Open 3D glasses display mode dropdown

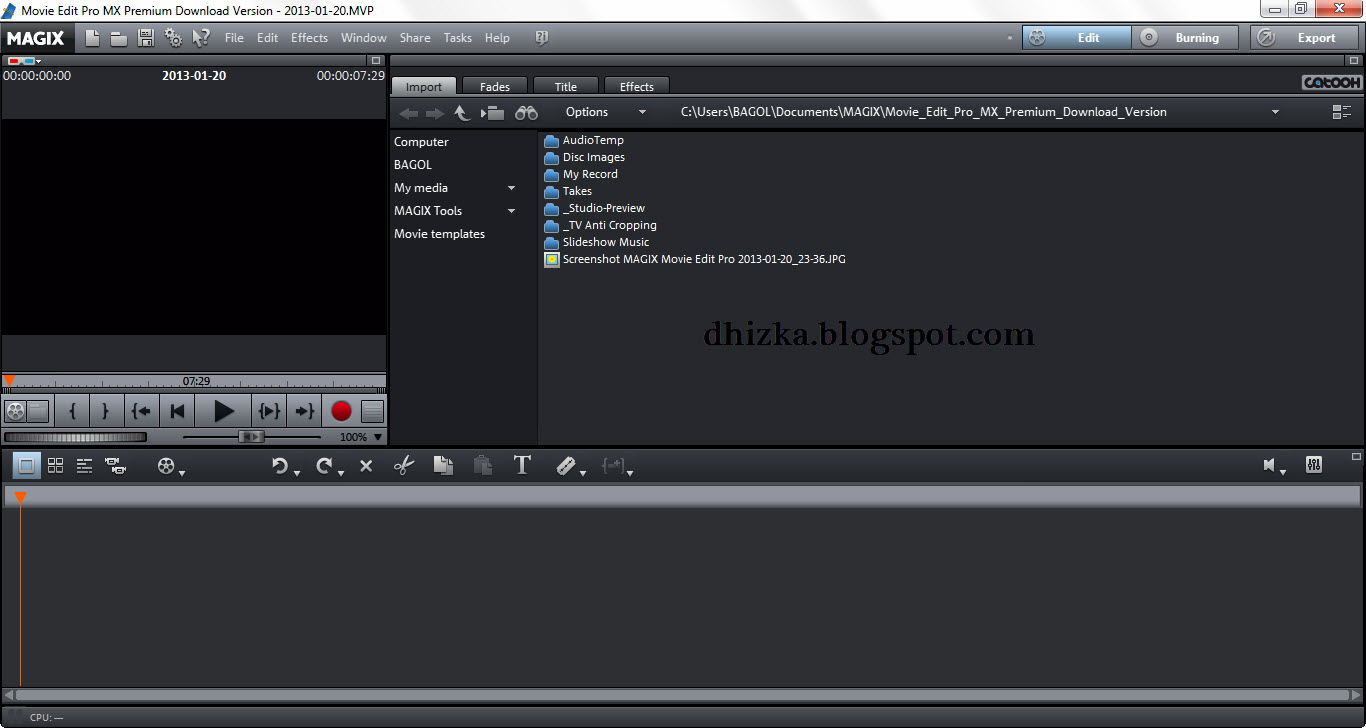38,61
